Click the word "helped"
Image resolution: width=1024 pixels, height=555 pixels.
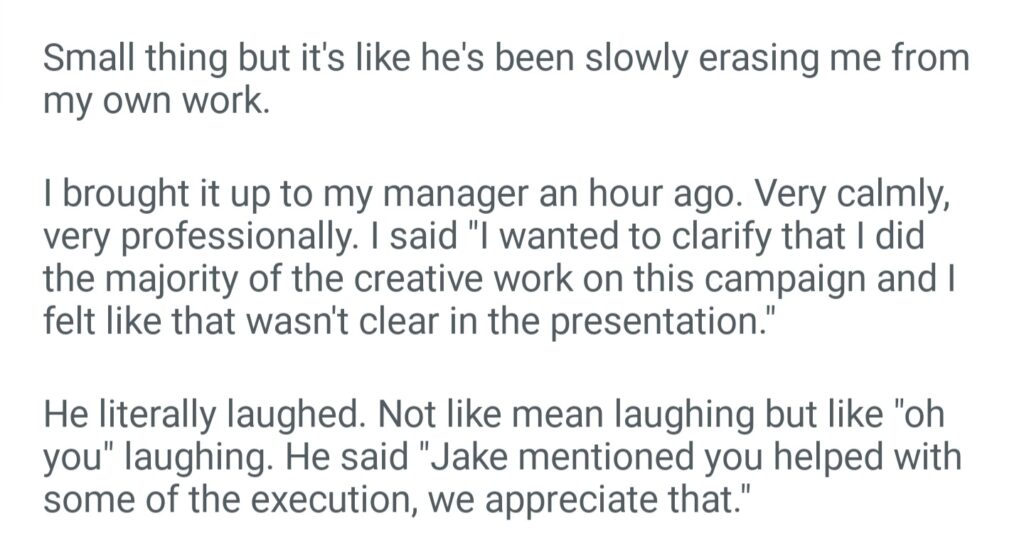pyautogui.click(x=825, y=458)
